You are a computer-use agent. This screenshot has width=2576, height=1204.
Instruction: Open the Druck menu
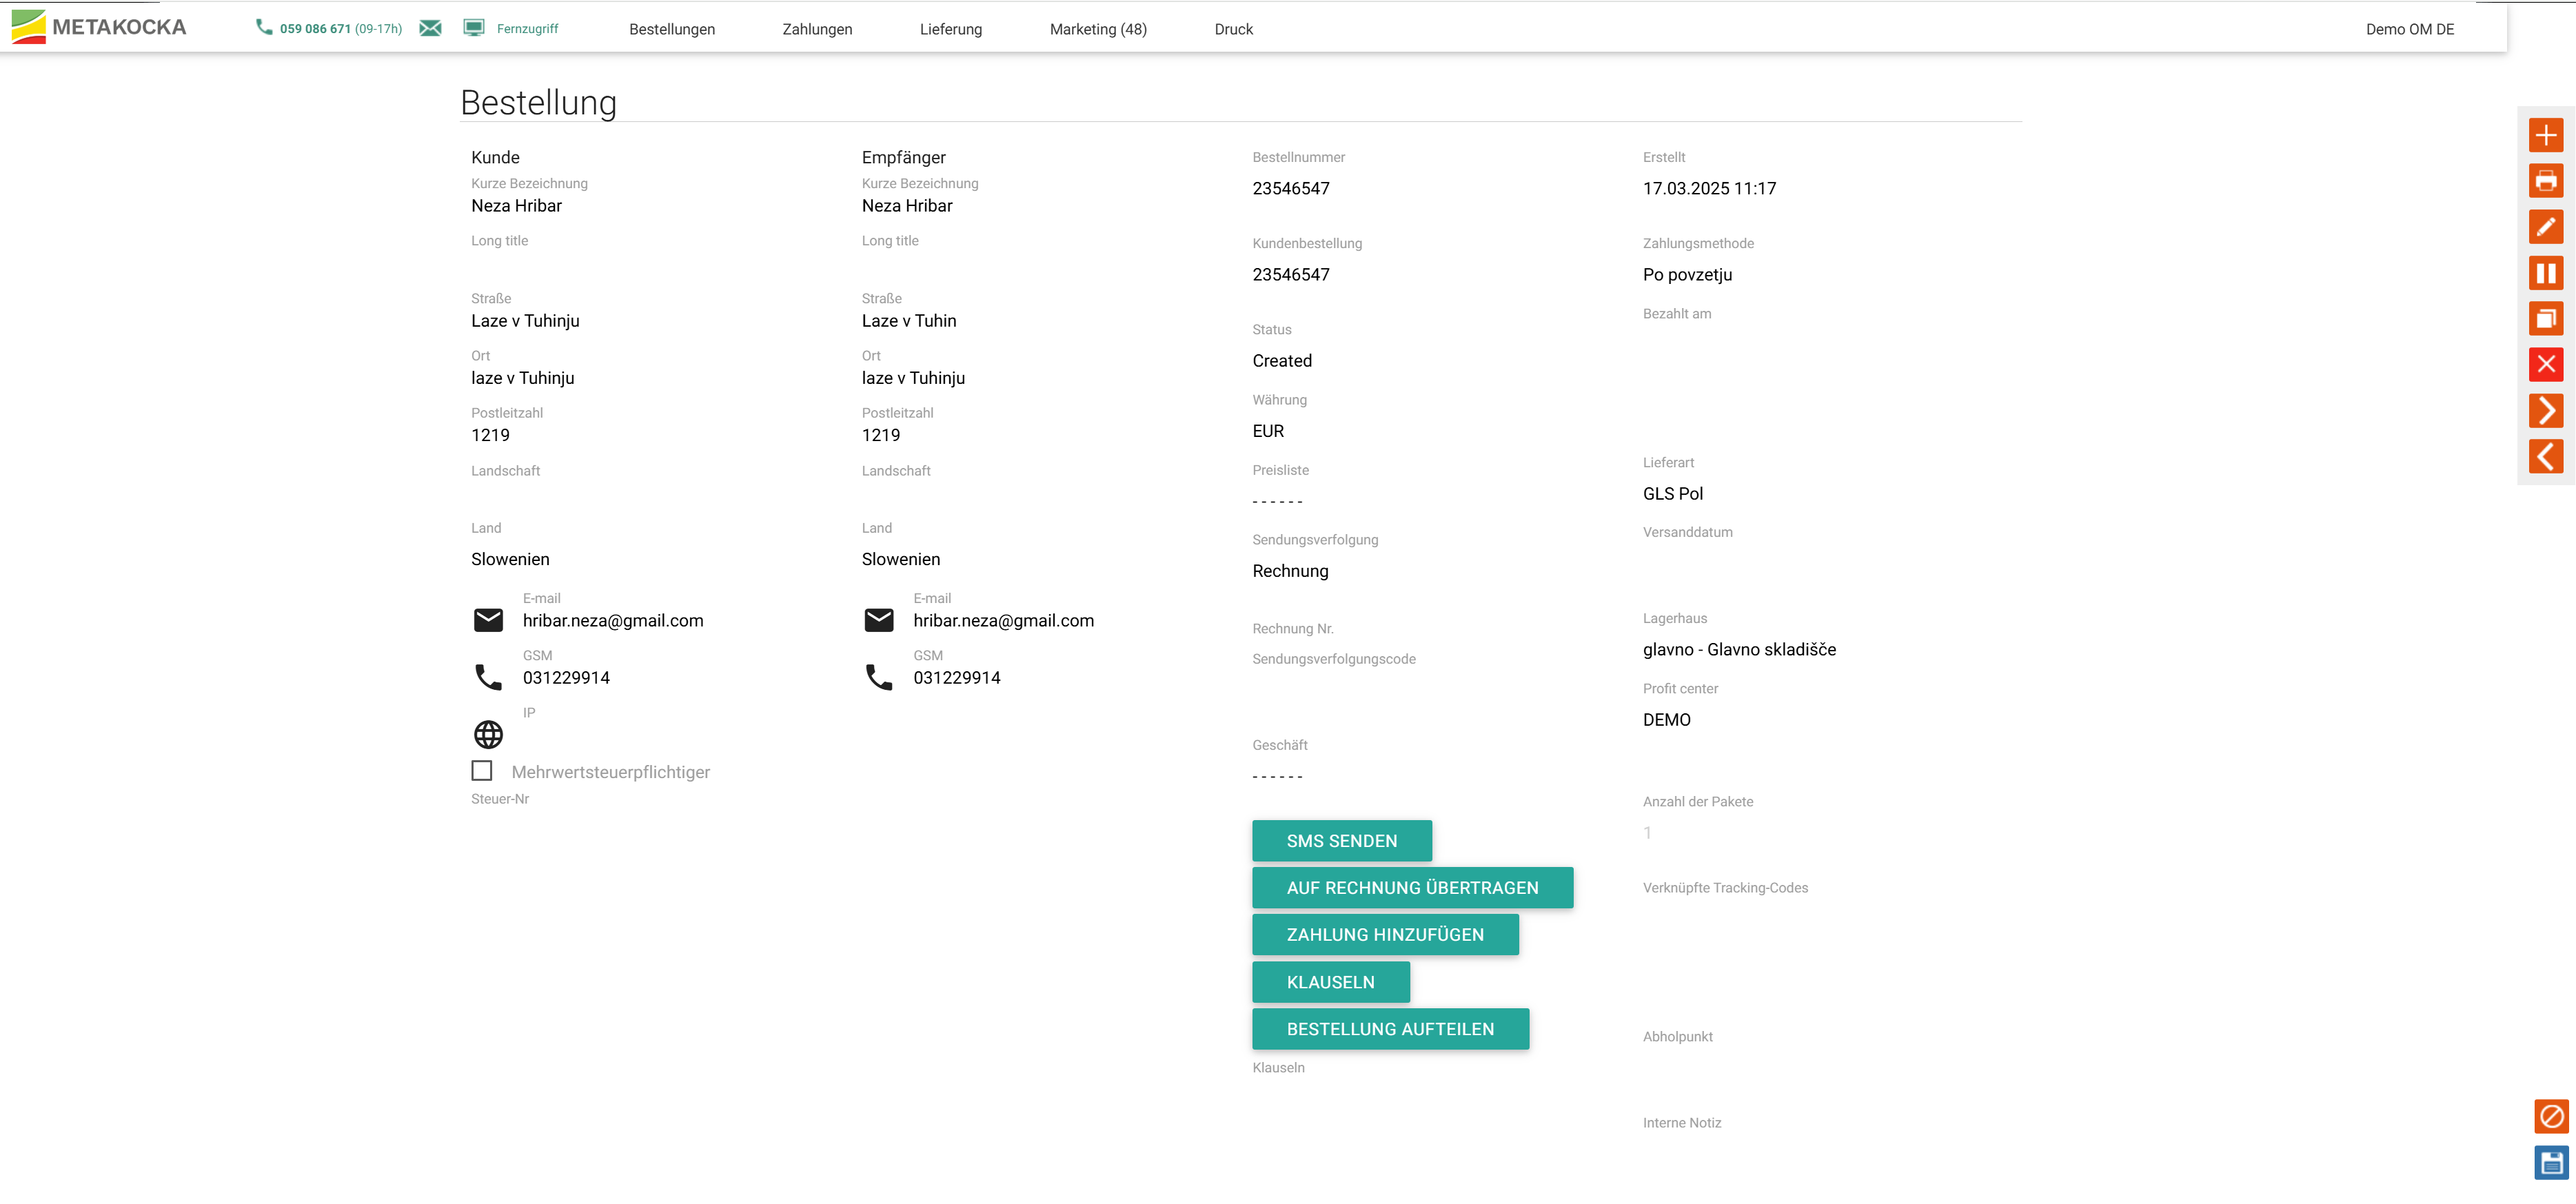click(1233, 29)
